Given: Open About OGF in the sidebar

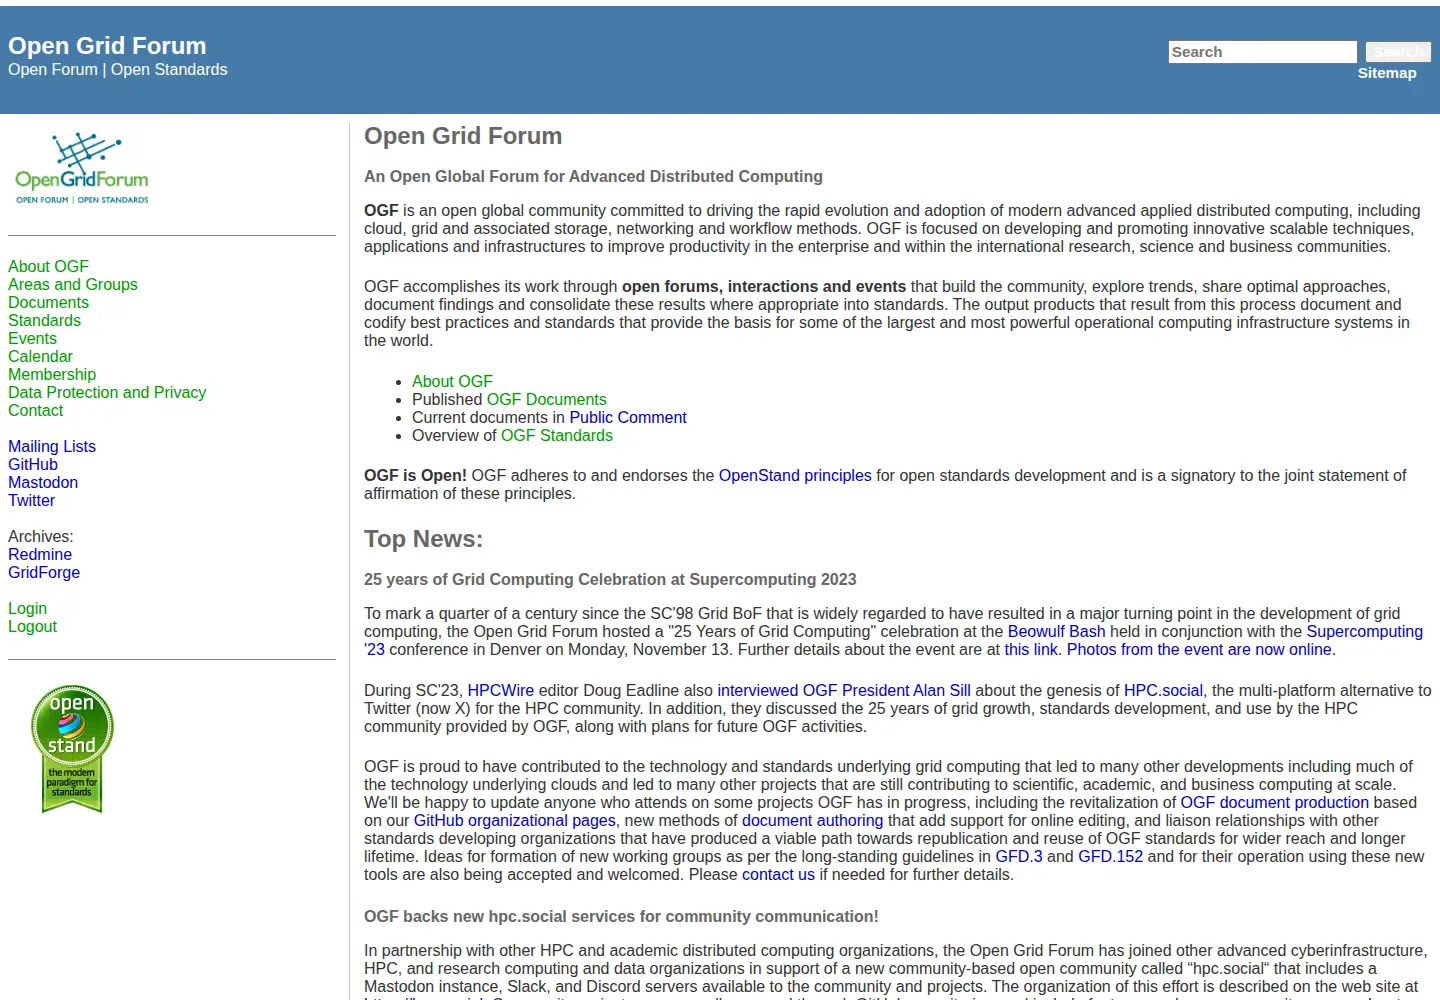Looking at the screenshot, I should click(x=48, y=266).
